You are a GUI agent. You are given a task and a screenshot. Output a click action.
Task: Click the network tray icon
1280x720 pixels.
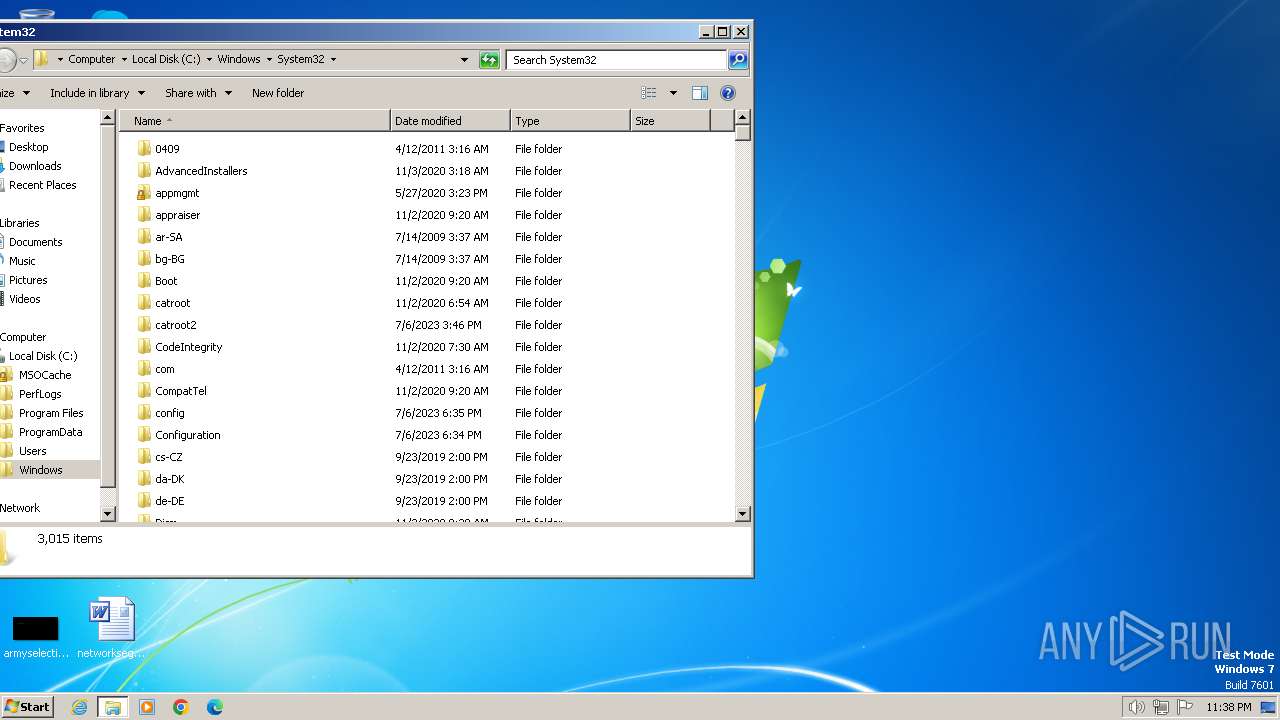[1161, 707]
